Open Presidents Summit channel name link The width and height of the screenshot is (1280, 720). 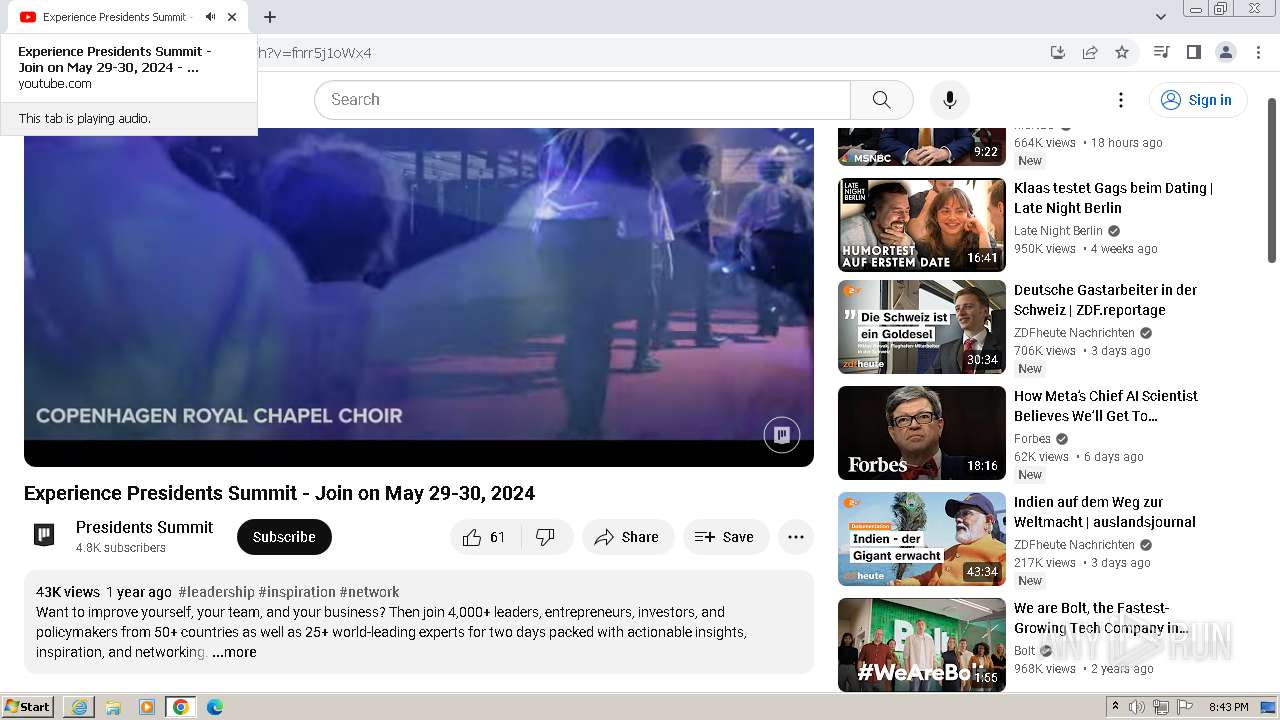(144, 527)
